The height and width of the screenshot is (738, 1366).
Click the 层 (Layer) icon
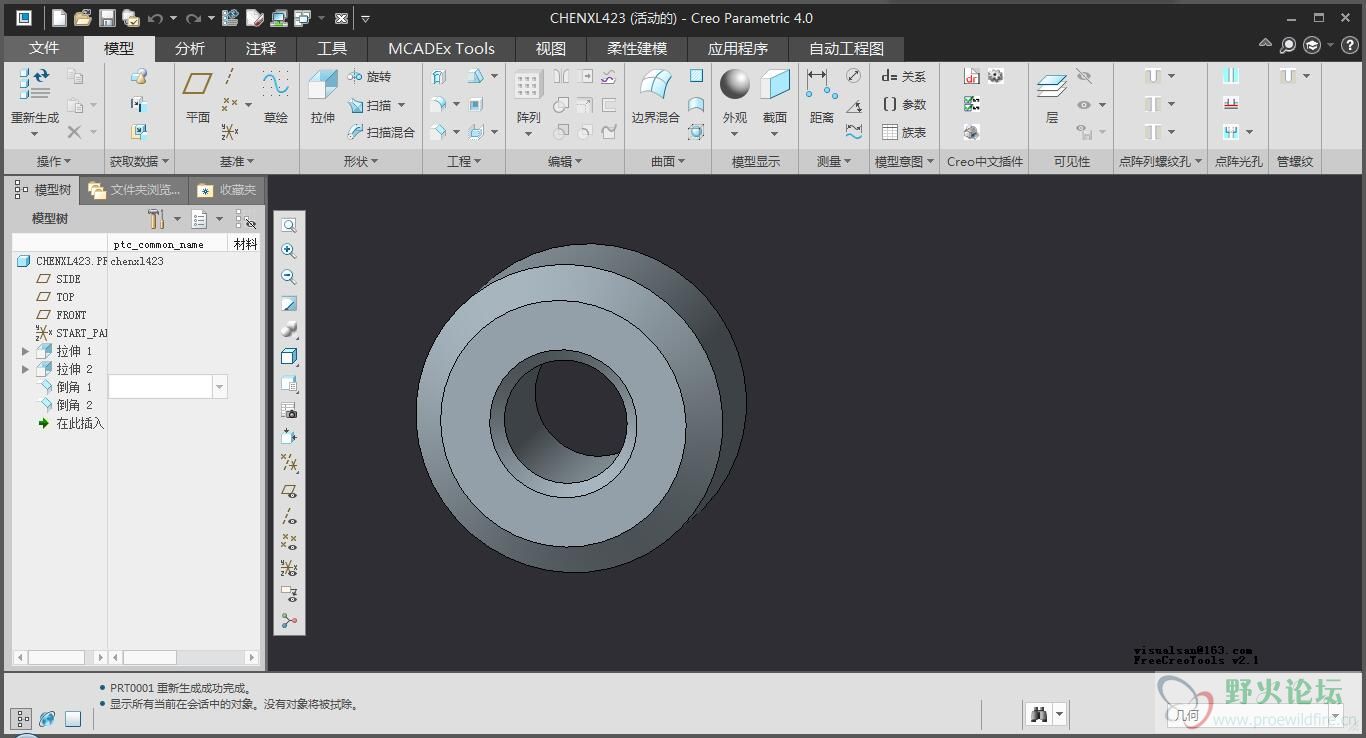pyautogui.click(x=1051, y=86)
